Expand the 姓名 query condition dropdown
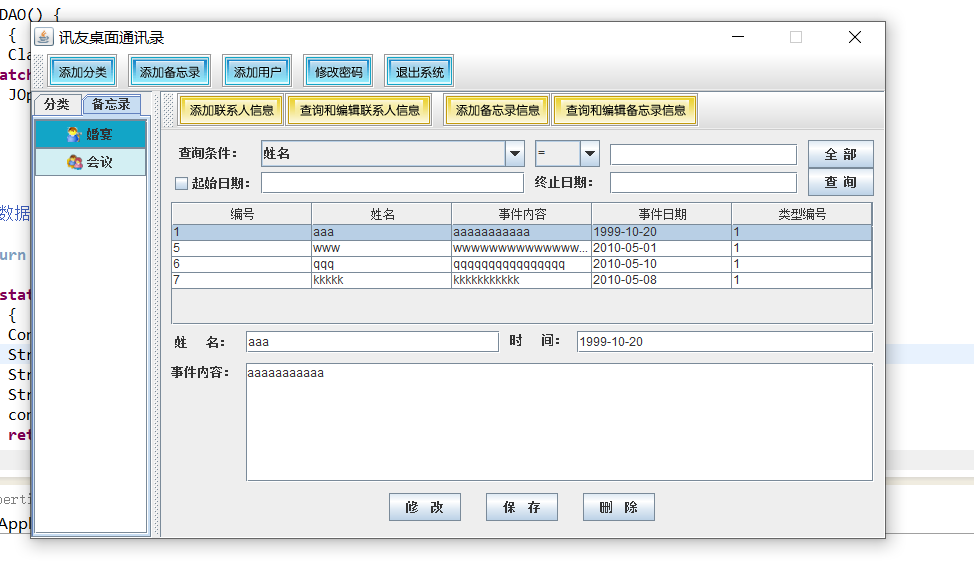Viewport: 974px width, 584px height. coord(515,154)
